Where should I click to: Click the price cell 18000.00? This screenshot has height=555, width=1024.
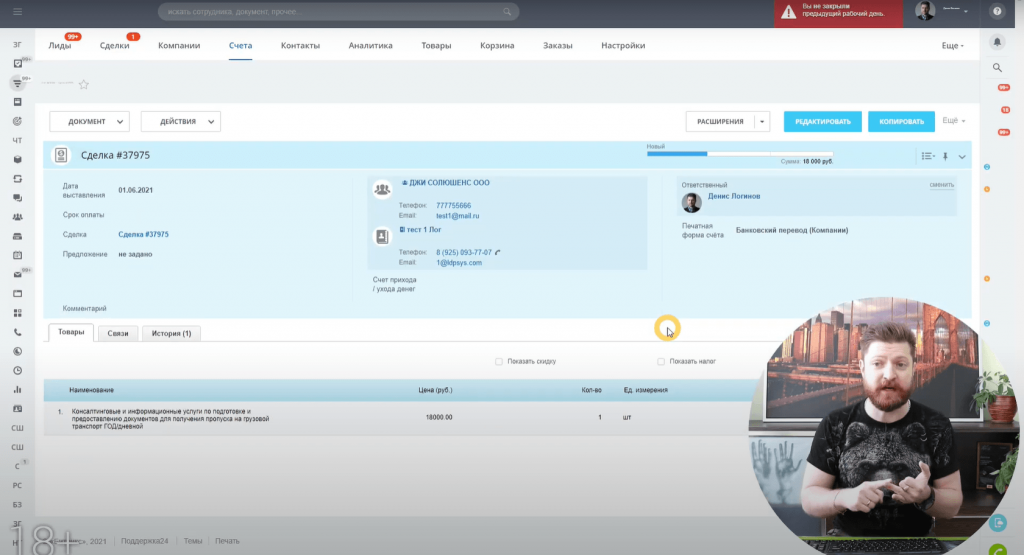[x=439, y=417]
